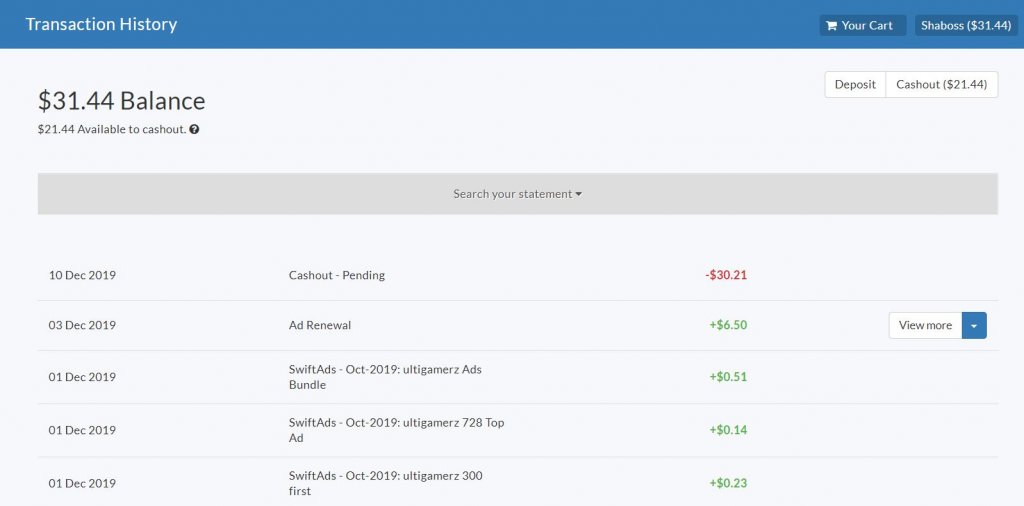The image size is (1024, 506).
Task: Open the caret dropdown beside View more
Action: coord(974,326)
